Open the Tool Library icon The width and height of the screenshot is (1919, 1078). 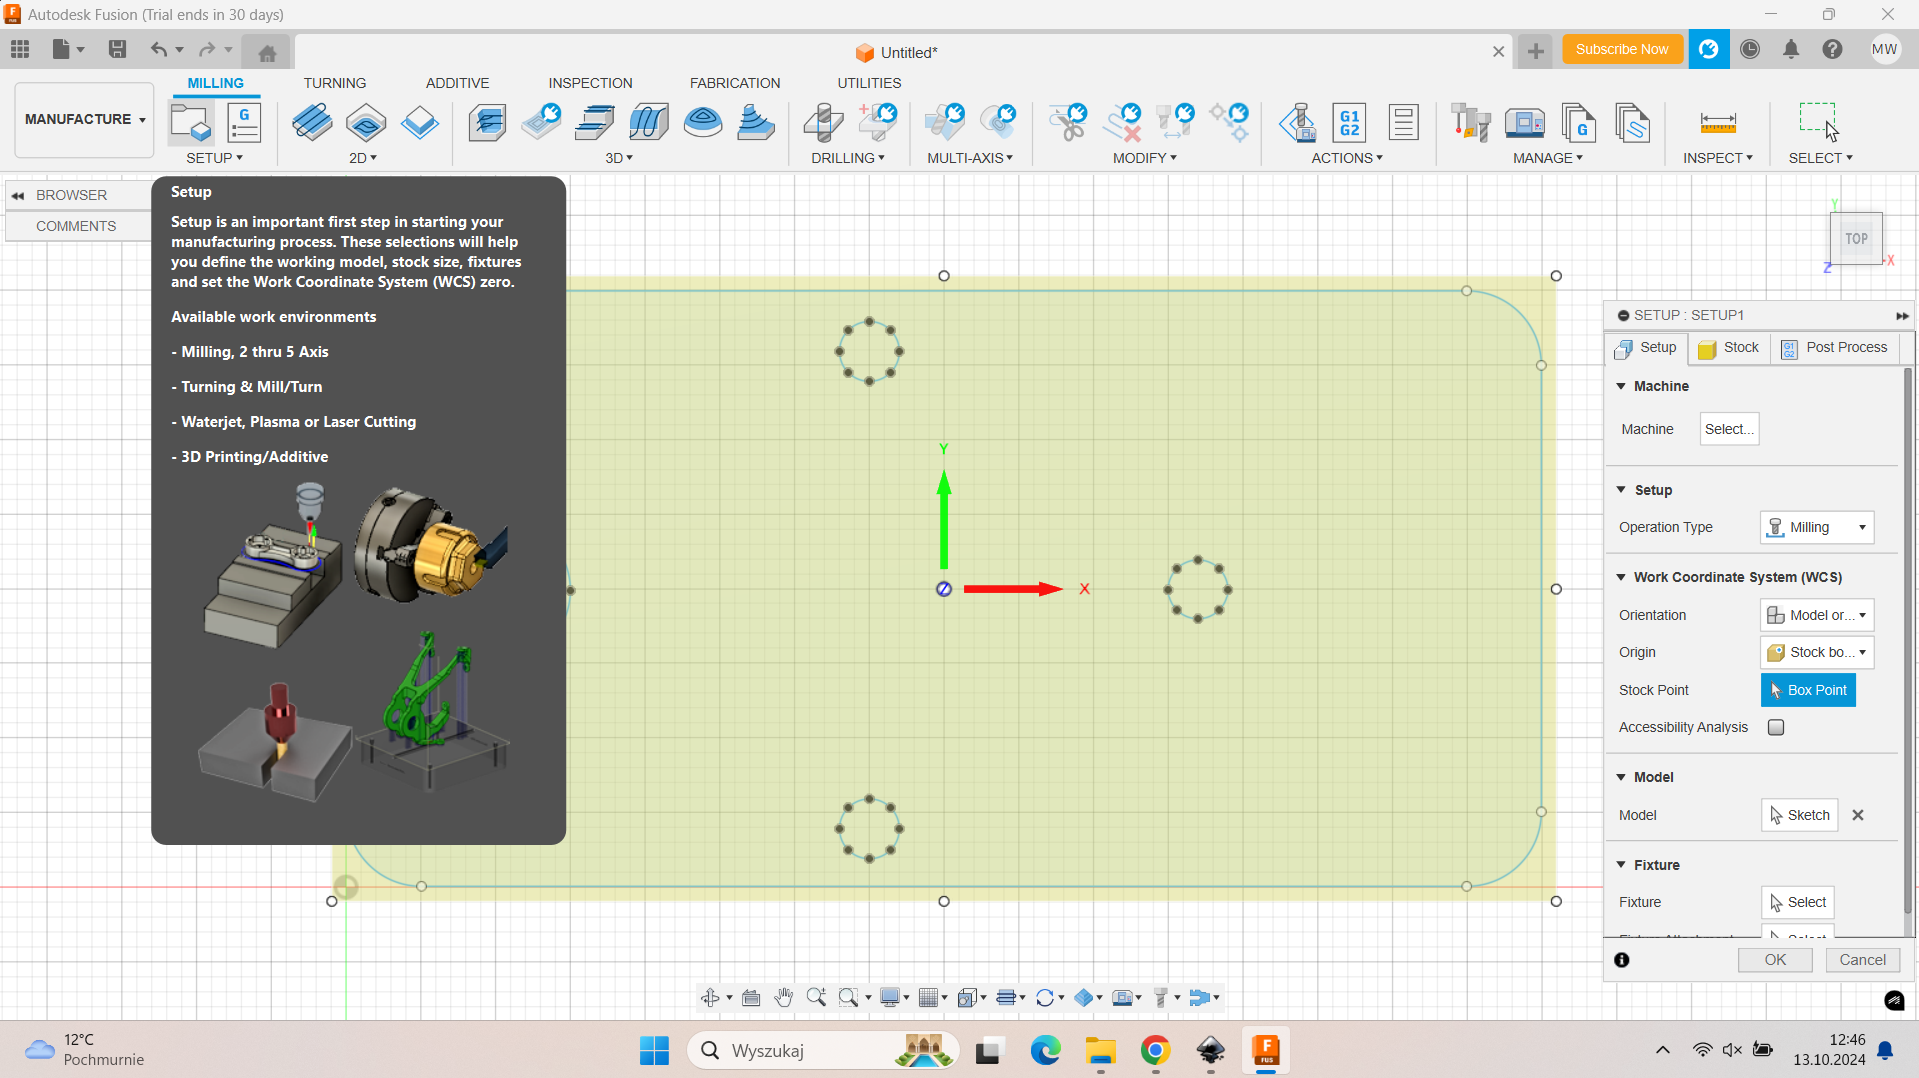[x=1471, y=123]
